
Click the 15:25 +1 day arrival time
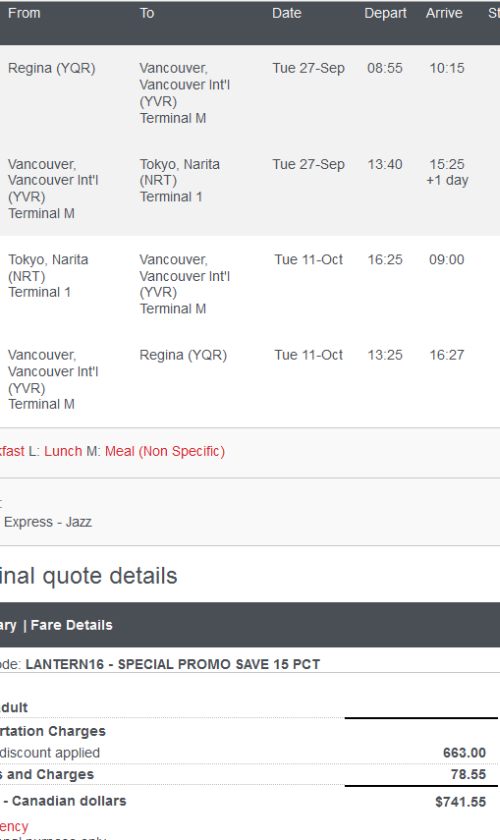(447, 172)
